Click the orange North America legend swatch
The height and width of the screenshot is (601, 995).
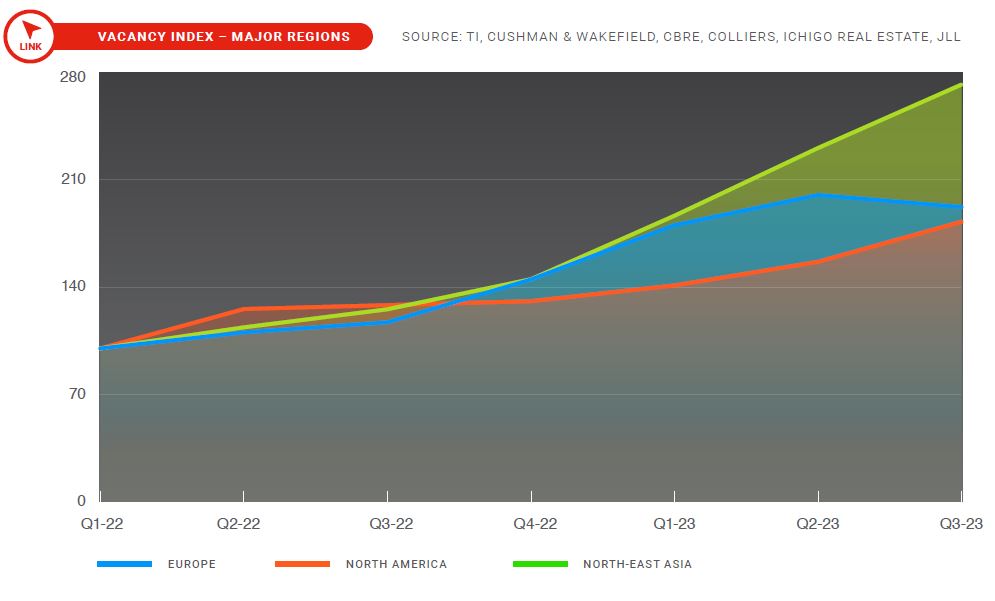tap(302, 564)
